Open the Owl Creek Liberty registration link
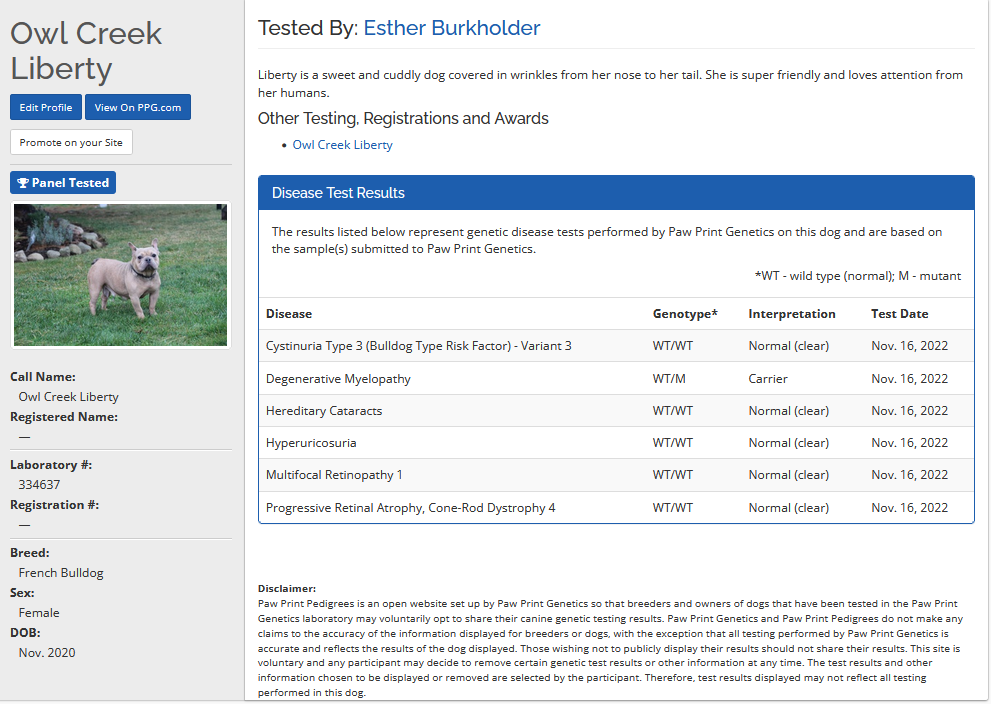Screen dimensions: 991x704 pyautogui.click(x=342, y=145)
